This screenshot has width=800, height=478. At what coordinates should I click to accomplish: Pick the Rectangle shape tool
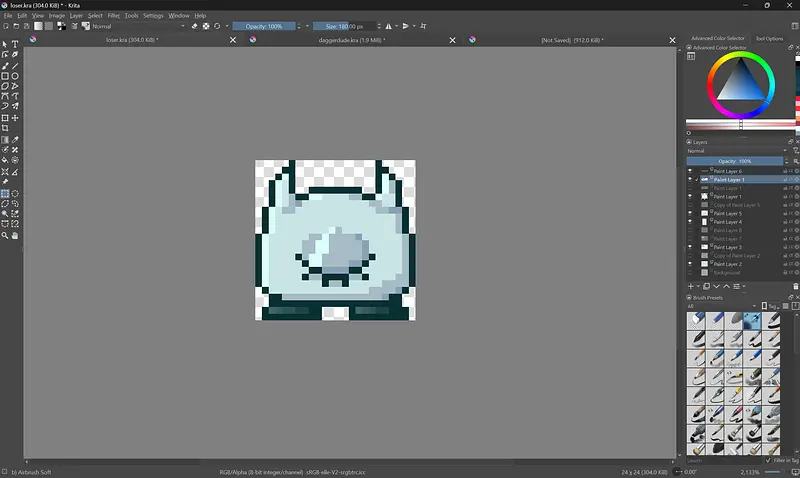5,76
